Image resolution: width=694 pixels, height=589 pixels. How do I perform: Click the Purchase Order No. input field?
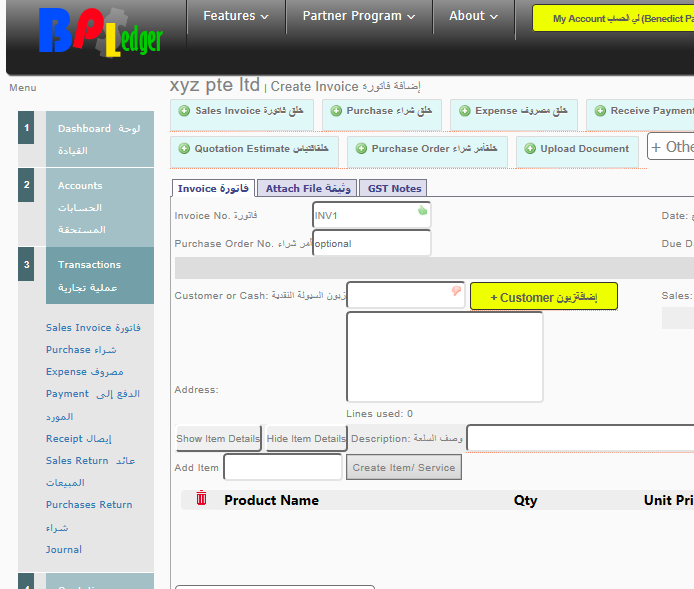pyautogui.click(x=371, y=243)
